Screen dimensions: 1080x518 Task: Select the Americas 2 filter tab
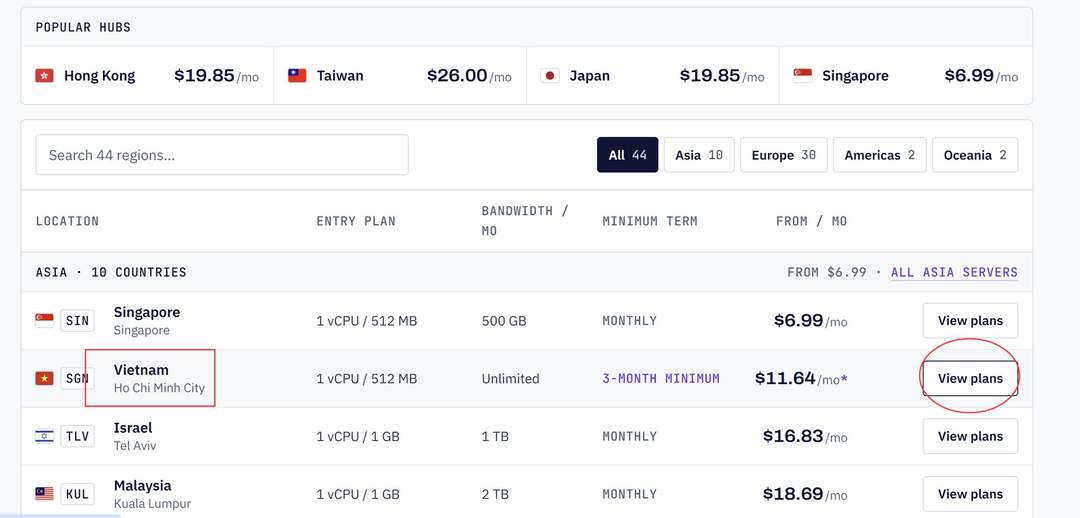[x=880, y=155]
